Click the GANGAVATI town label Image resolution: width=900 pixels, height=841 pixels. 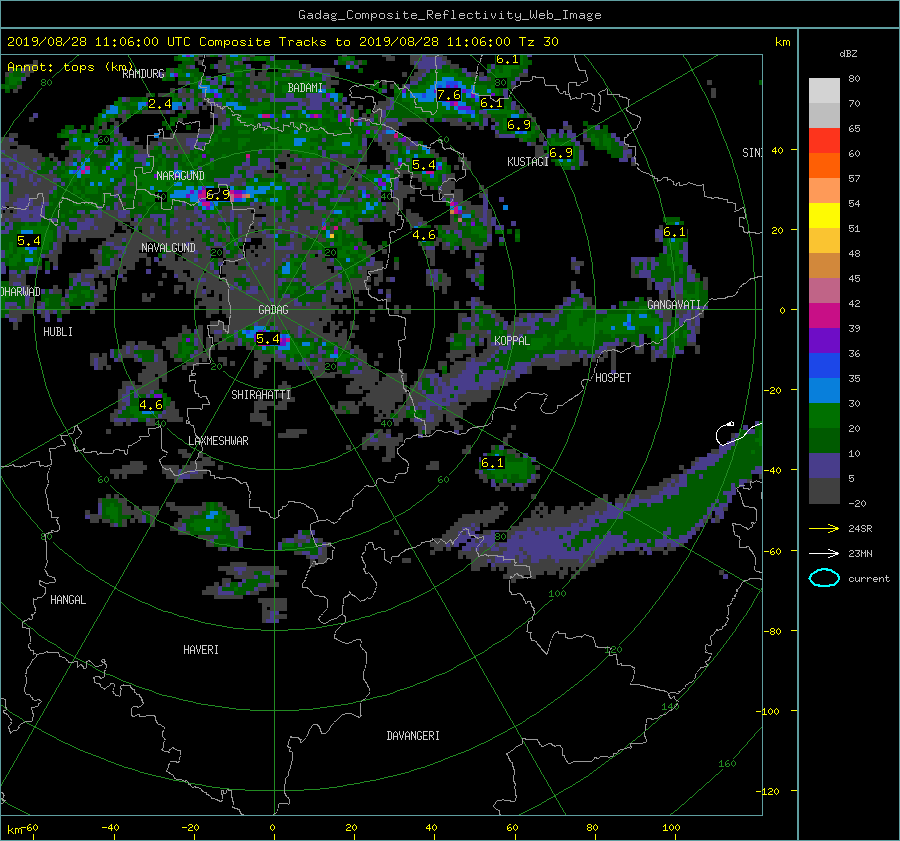click(x=674, y=305)
